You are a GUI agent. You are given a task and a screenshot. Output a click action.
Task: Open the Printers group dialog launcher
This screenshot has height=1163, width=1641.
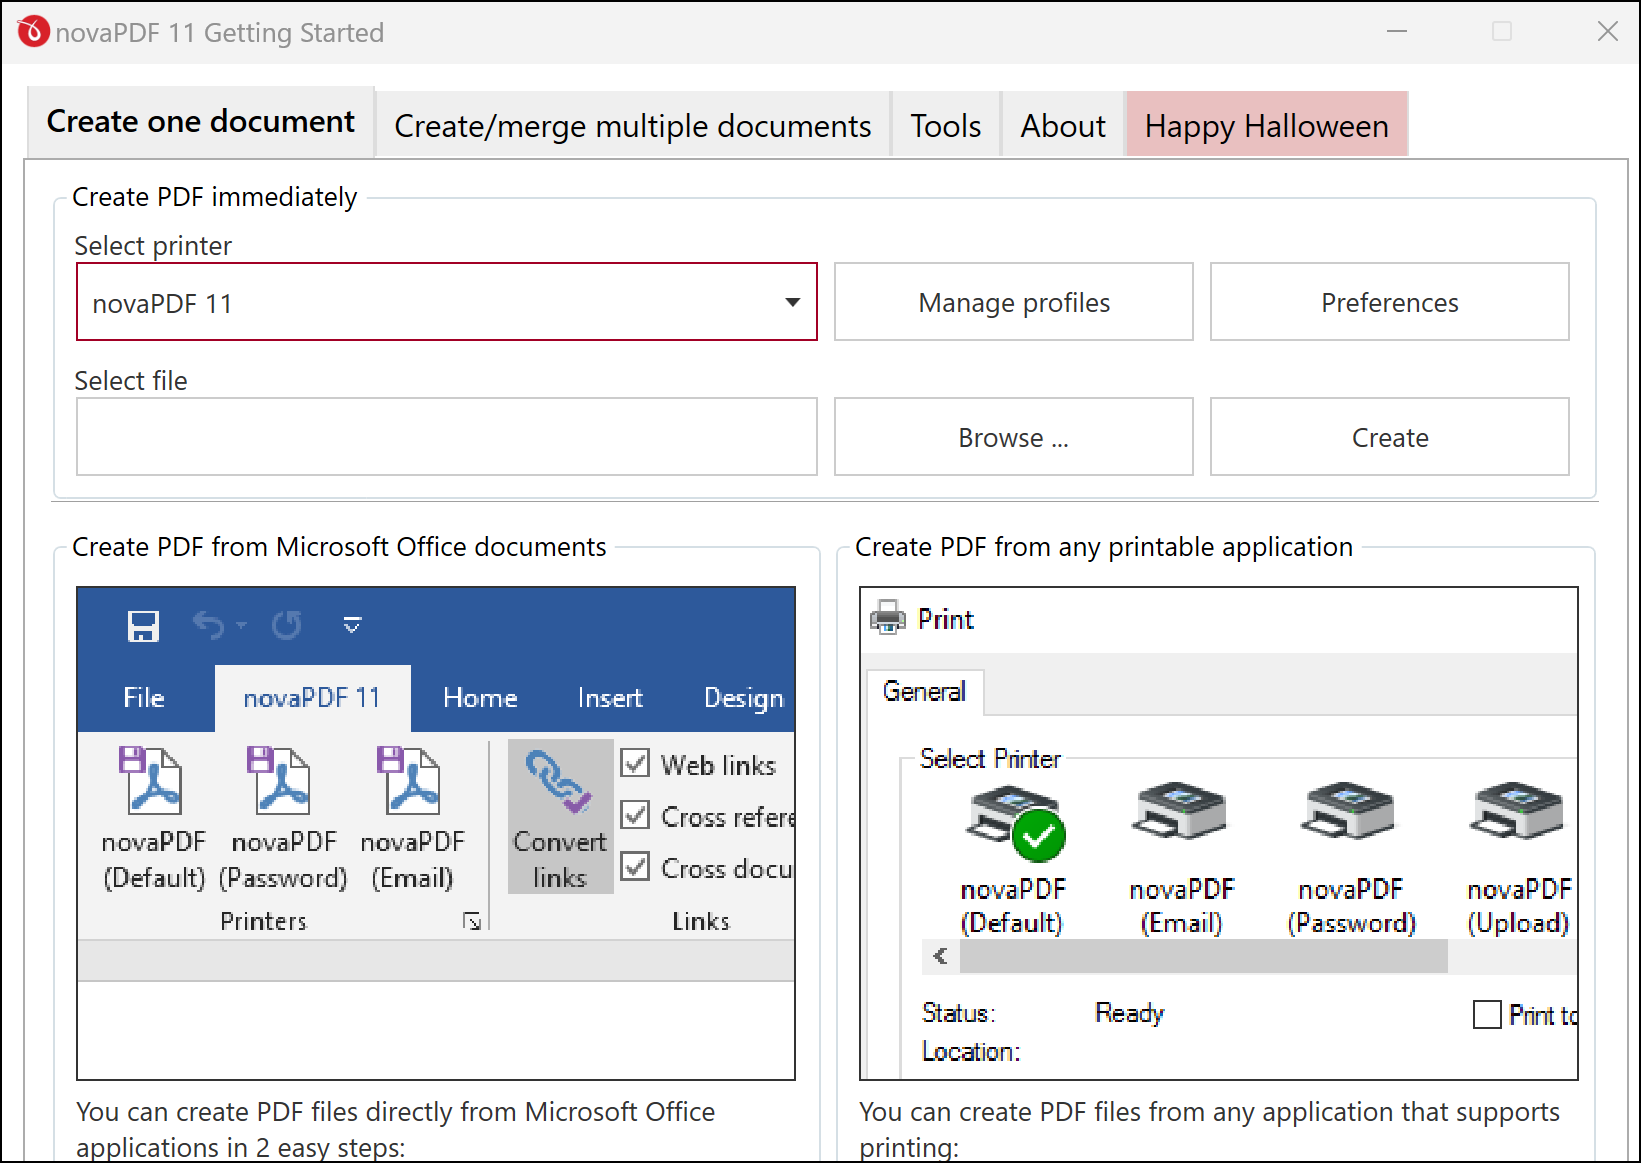click(x=472, y=921)
